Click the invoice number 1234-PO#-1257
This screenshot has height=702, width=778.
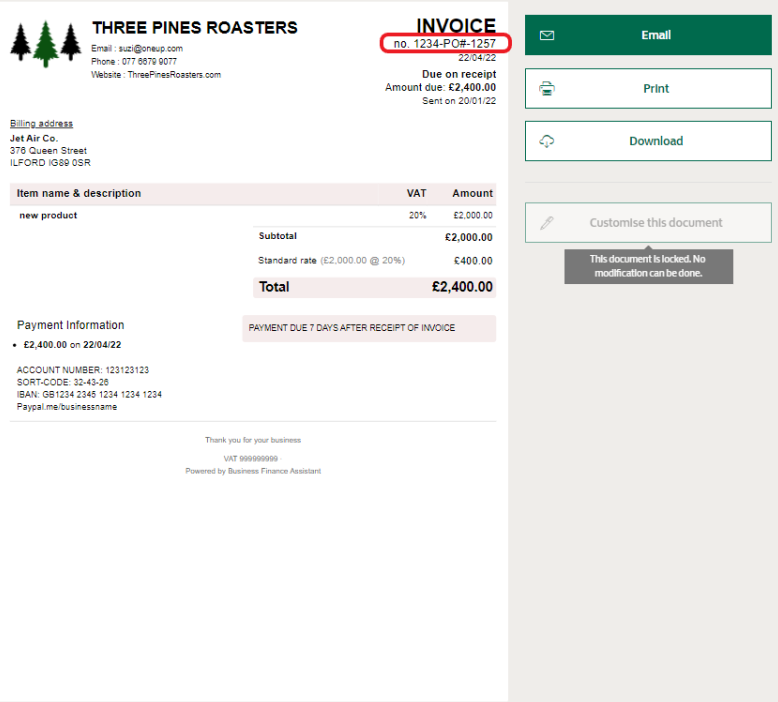pyautogui.click(x=445, y=43)
